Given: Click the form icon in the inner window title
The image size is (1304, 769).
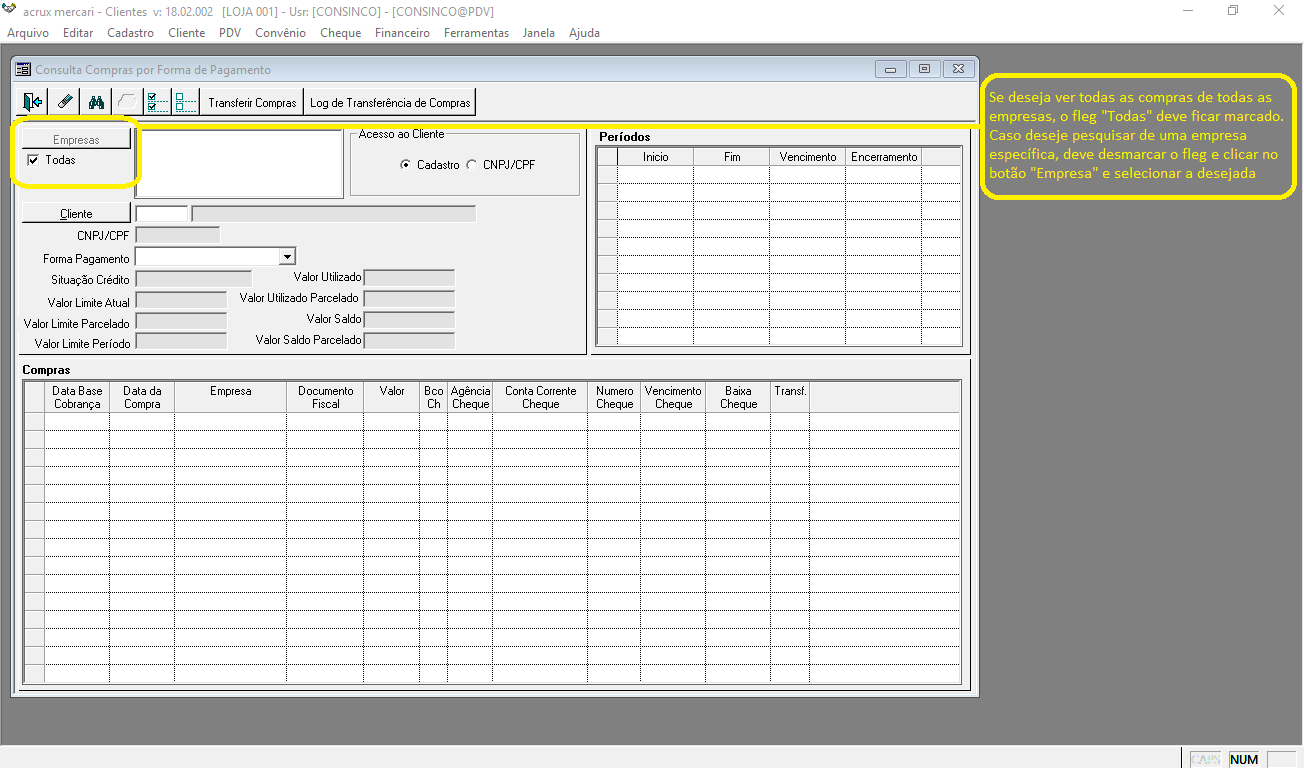Looking at the screenshot, I should pos(24,70).
